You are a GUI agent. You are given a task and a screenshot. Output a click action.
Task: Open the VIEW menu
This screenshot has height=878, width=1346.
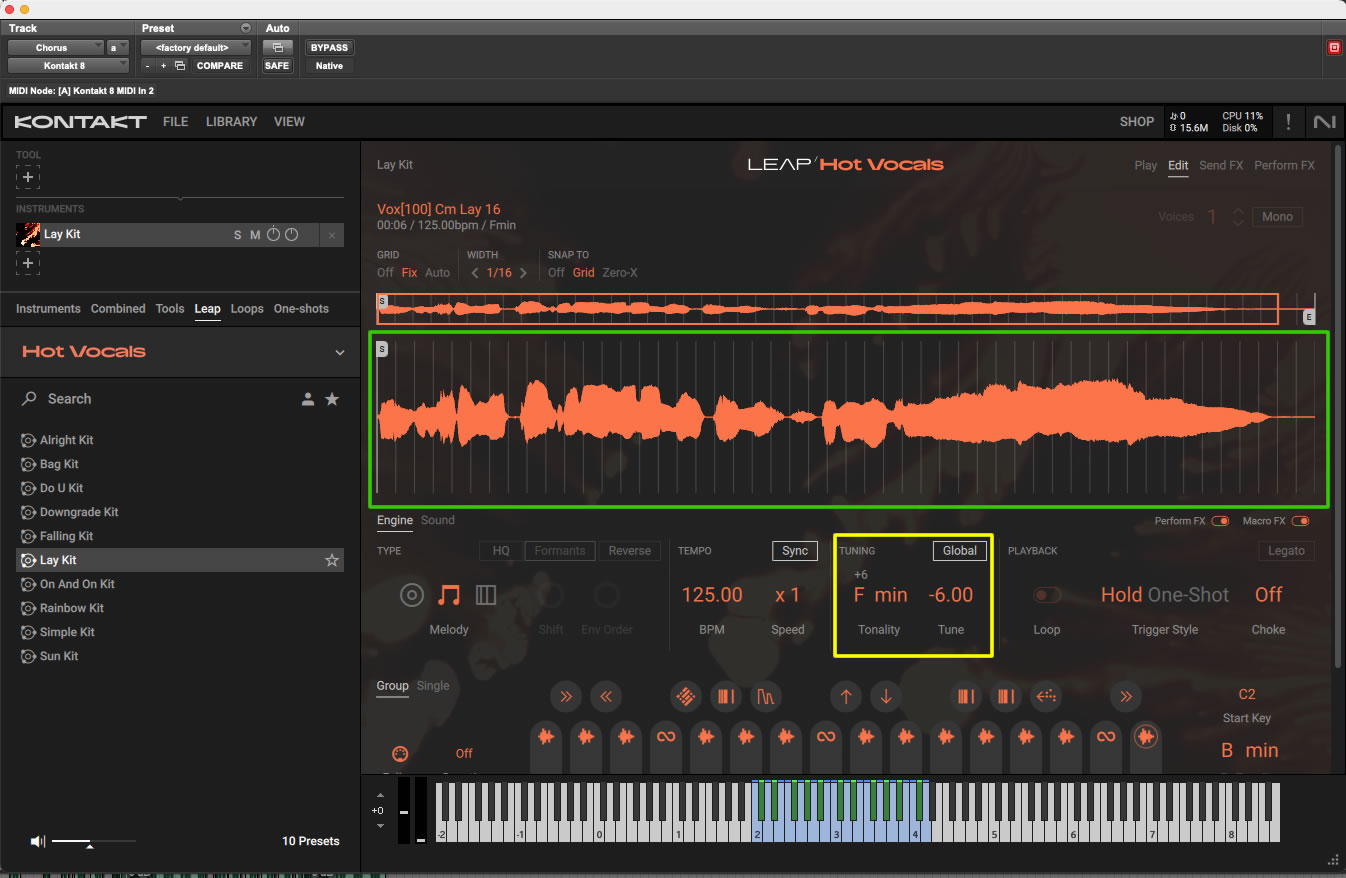click(x=289, y=122)
